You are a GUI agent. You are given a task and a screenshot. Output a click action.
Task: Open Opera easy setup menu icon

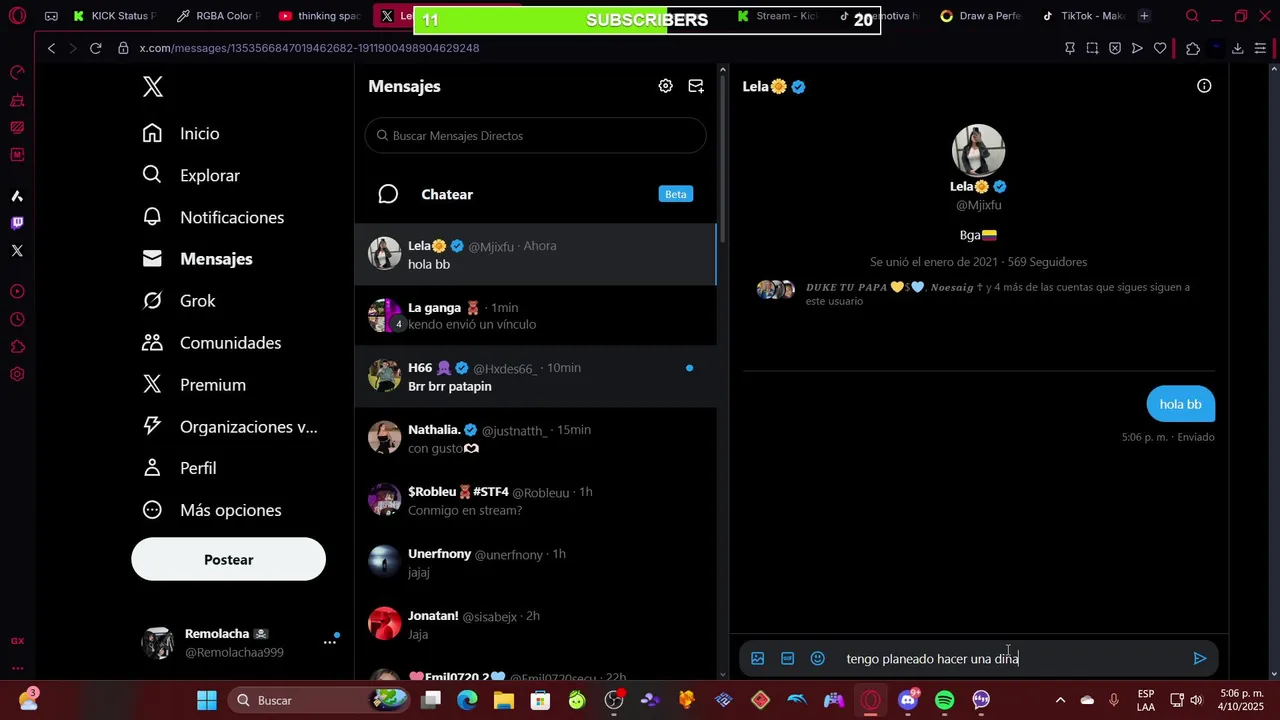(1261, 48)
